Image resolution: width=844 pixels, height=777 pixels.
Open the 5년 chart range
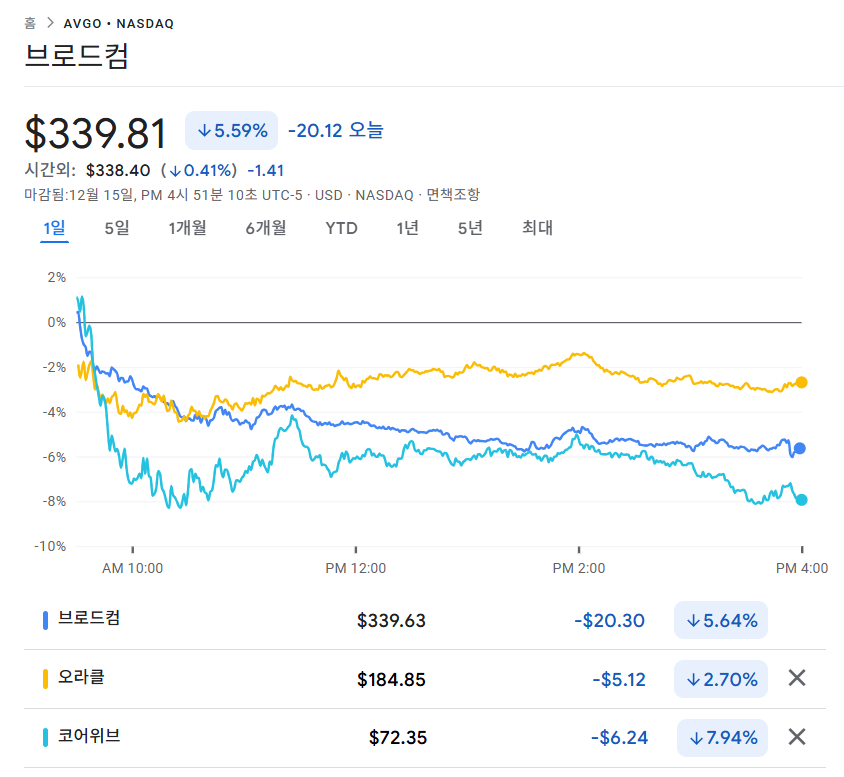coord(470,228)
